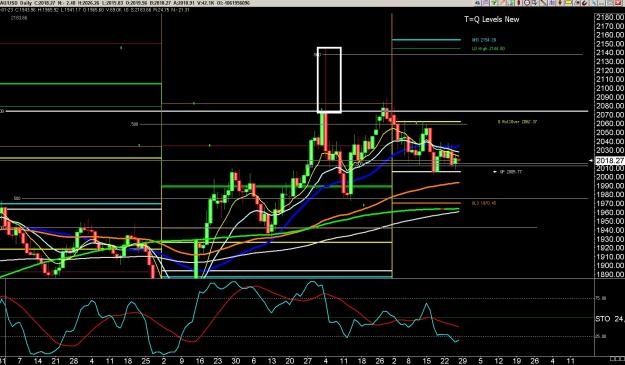Click the yellow highlighted toolbar icon
Viewport: 625px width, 365px height.
tap(569, 2)
